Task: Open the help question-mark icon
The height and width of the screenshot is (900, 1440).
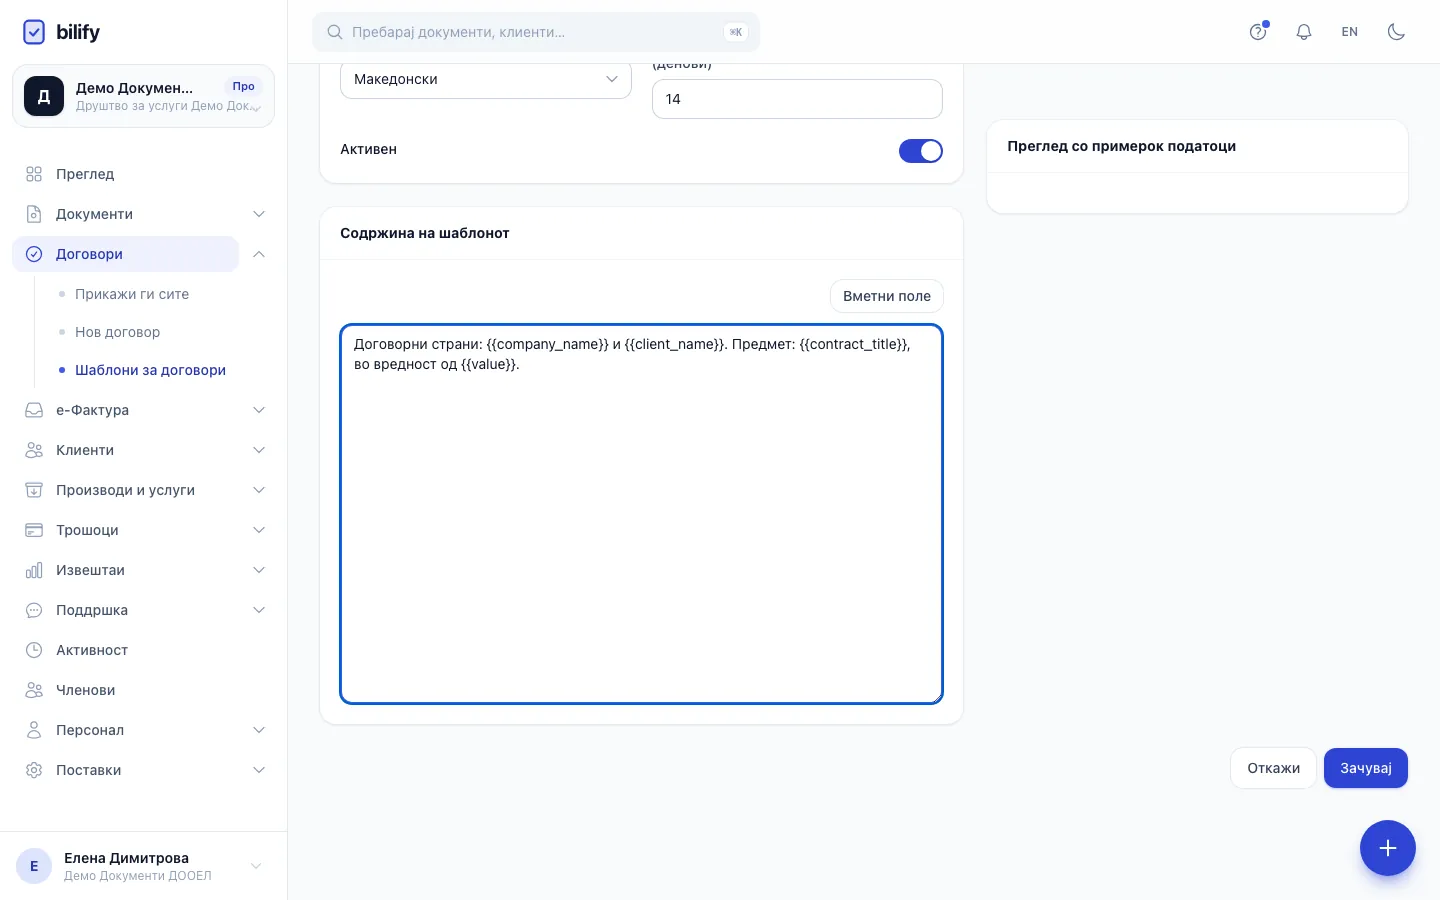Action: tap(1258, 32)
